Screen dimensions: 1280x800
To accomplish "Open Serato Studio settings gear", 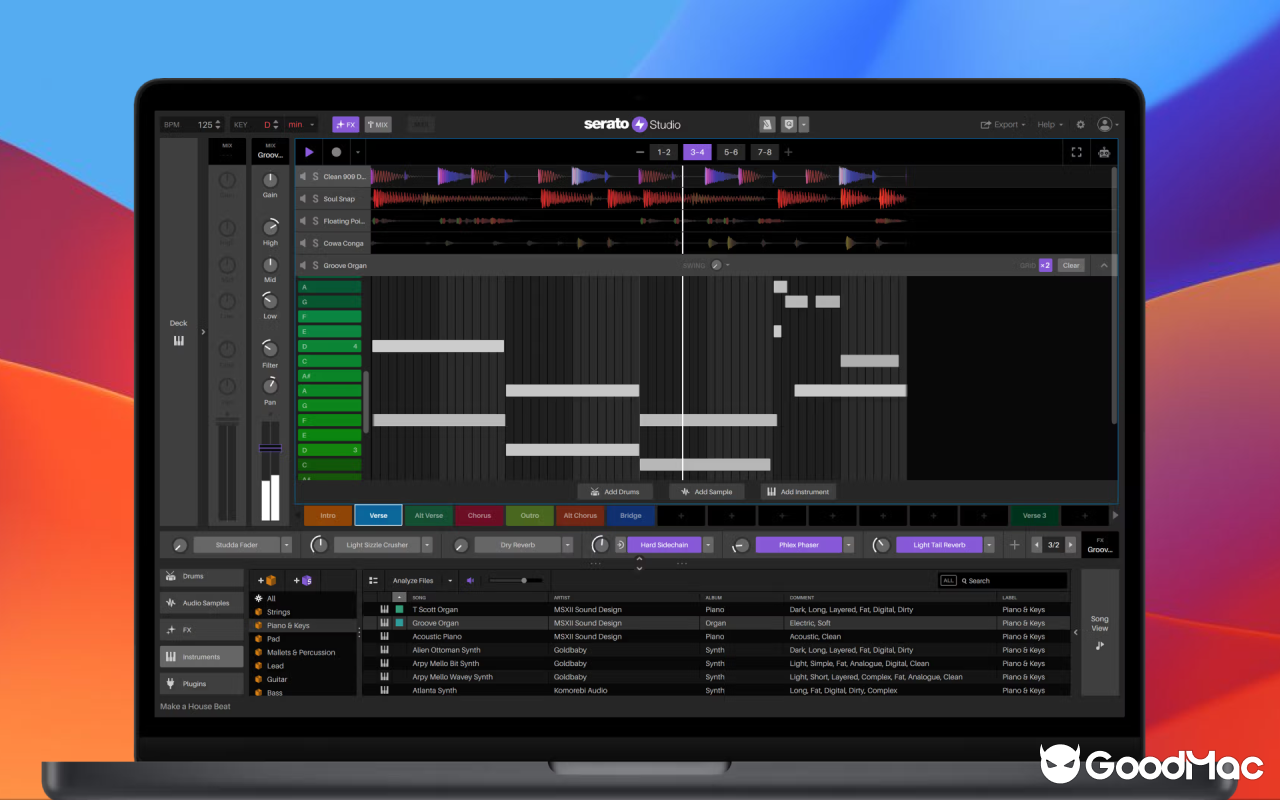I will [x=1080, y=124].
